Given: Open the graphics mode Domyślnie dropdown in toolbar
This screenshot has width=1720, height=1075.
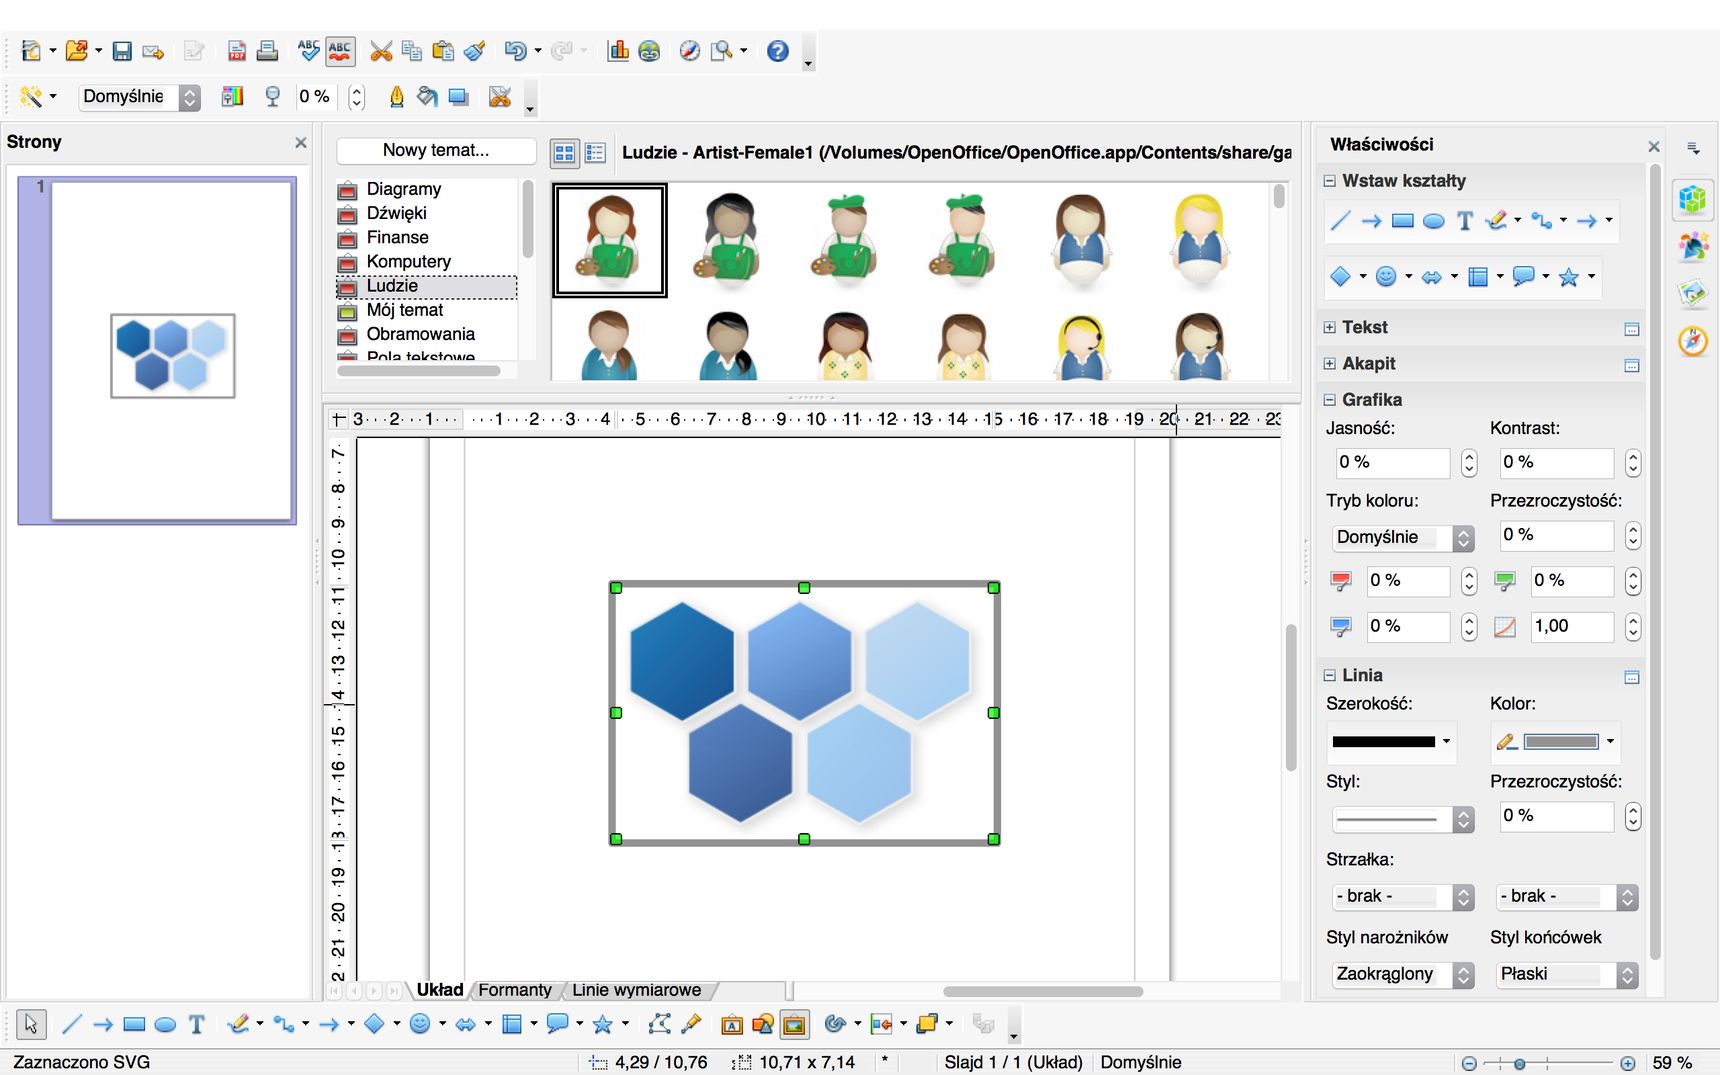Looking at the screenshot, I should pos(139,97).
